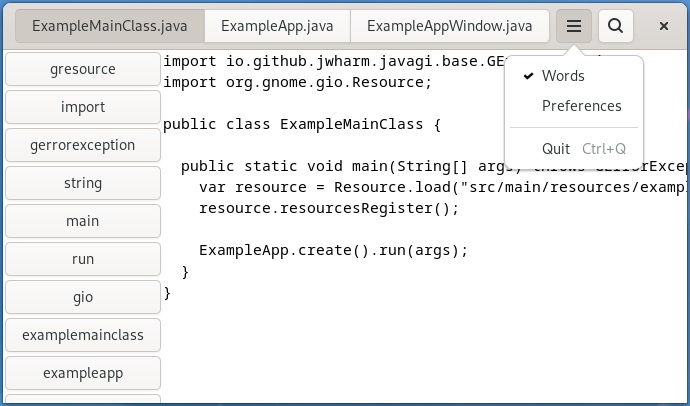Viewport: 690px width, 406px height.
Task: Click the gerrorexception word button
Action: 83,145
